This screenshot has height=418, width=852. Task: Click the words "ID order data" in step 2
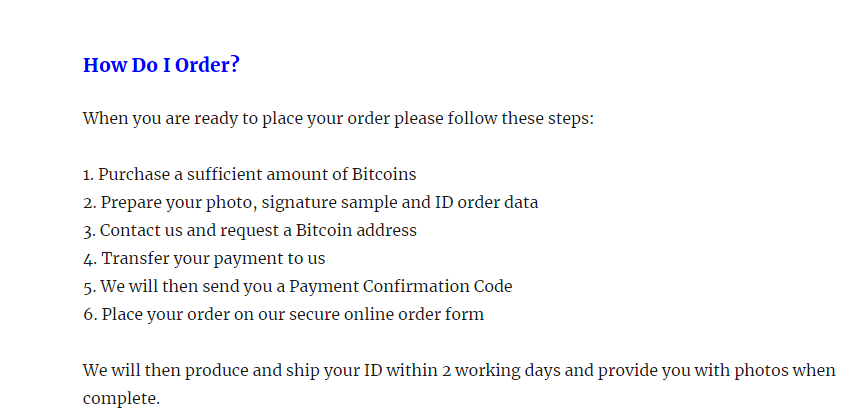(486, 203)
